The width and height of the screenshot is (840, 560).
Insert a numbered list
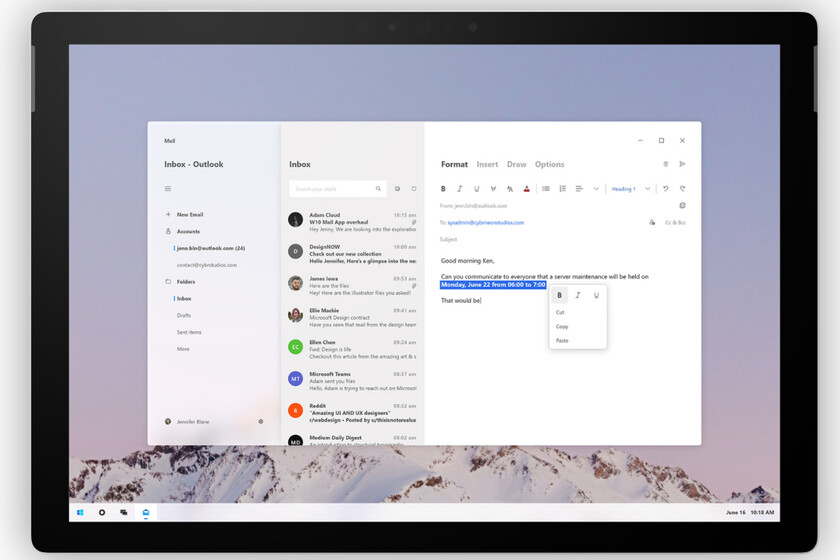(562, 189)
